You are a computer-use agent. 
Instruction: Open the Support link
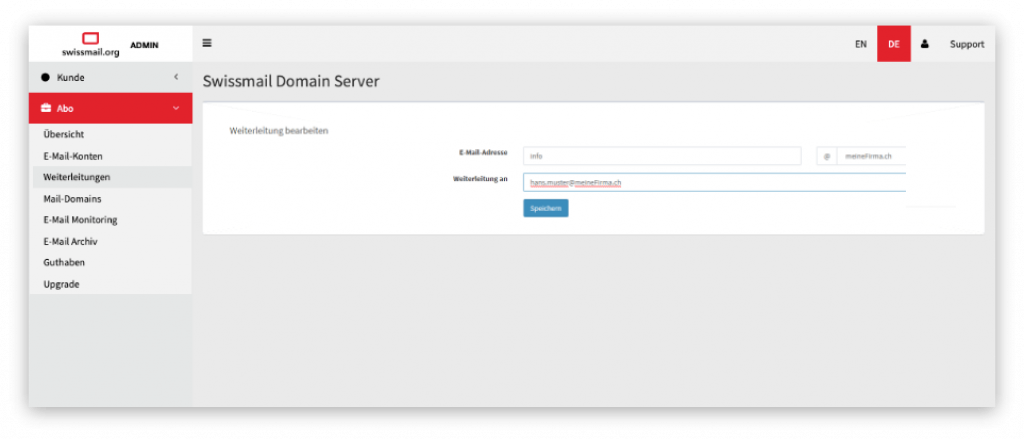(x=966, y=44)
